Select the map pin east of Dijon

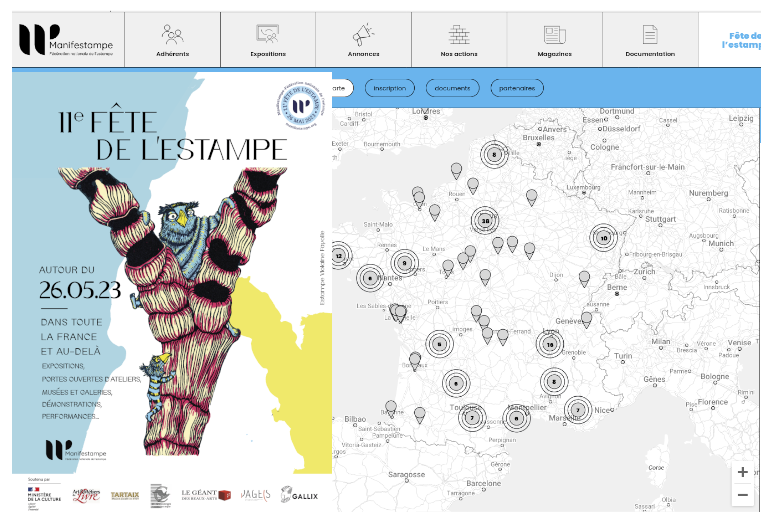click(x=584, y=279)
